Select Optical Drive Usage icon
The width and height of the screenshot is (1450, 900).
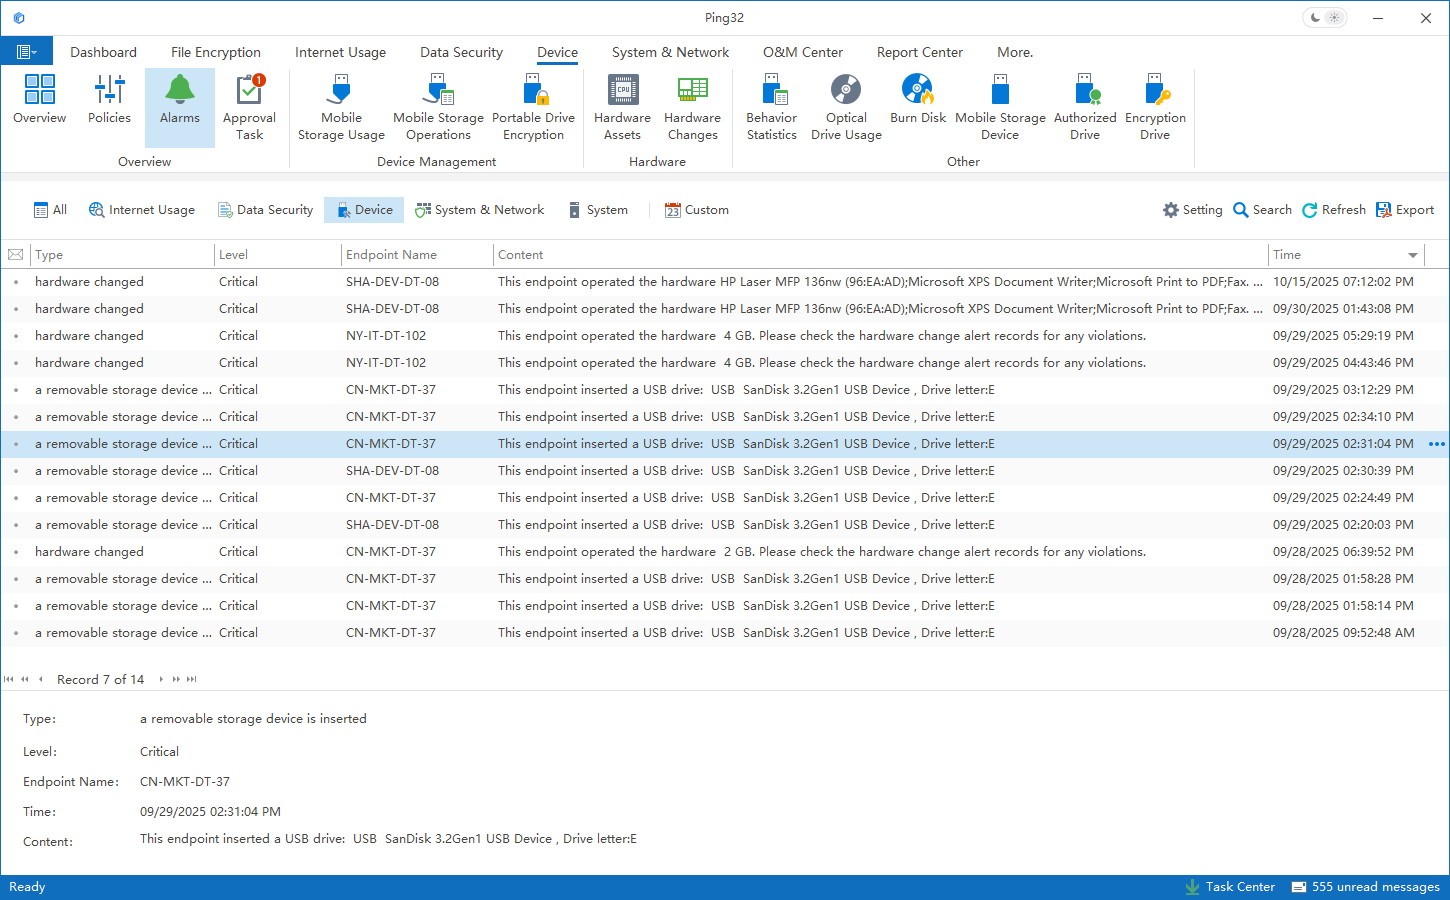tap(846, 107)
